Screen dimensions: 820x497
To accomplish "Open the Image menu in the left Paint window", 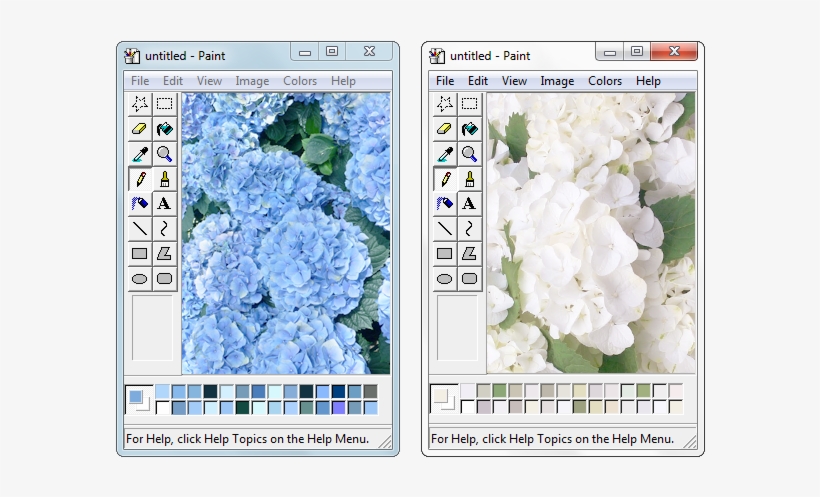I will tap(252, 81).
